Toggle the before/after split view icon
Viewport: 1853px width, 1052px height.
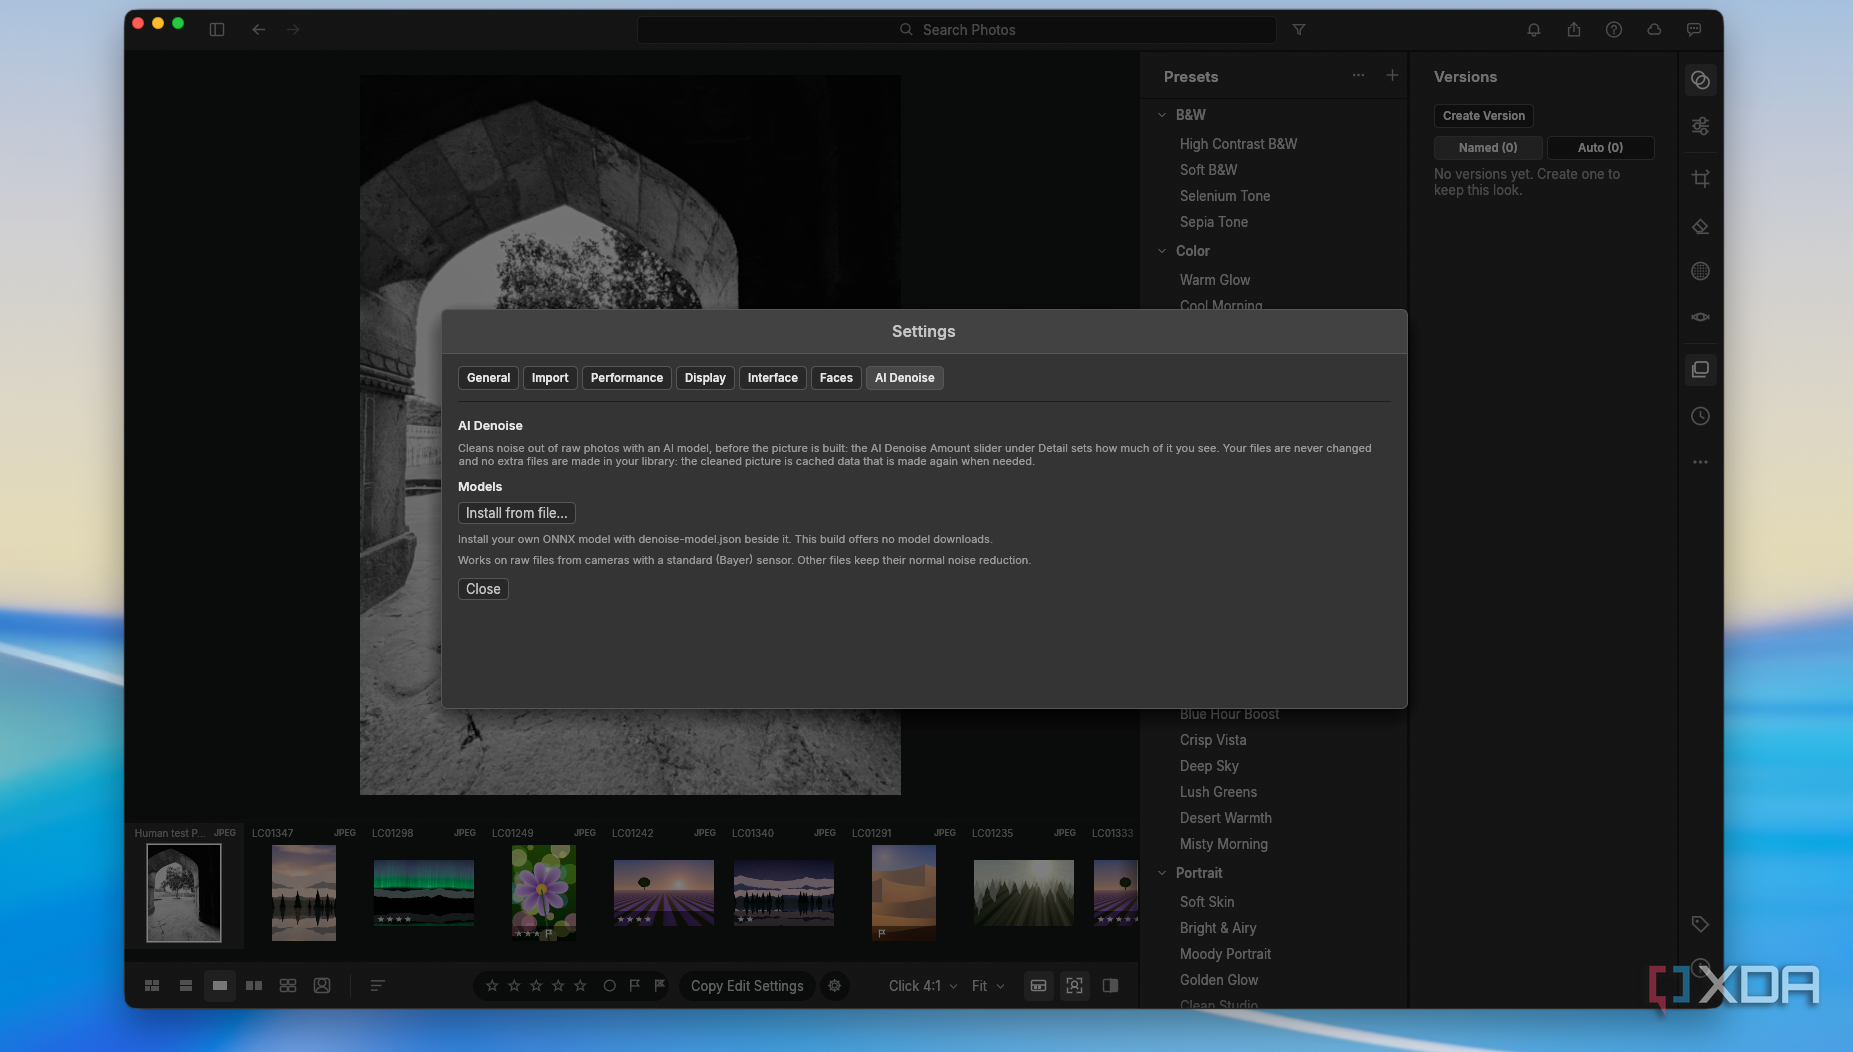point(1110,986)
